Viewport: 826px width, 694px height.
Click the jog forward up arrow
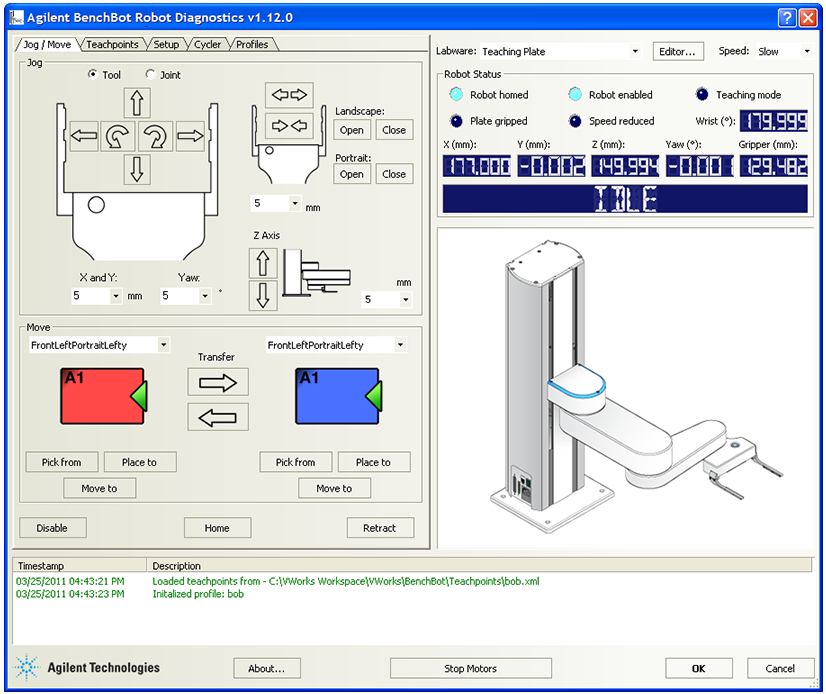(138, 103)
